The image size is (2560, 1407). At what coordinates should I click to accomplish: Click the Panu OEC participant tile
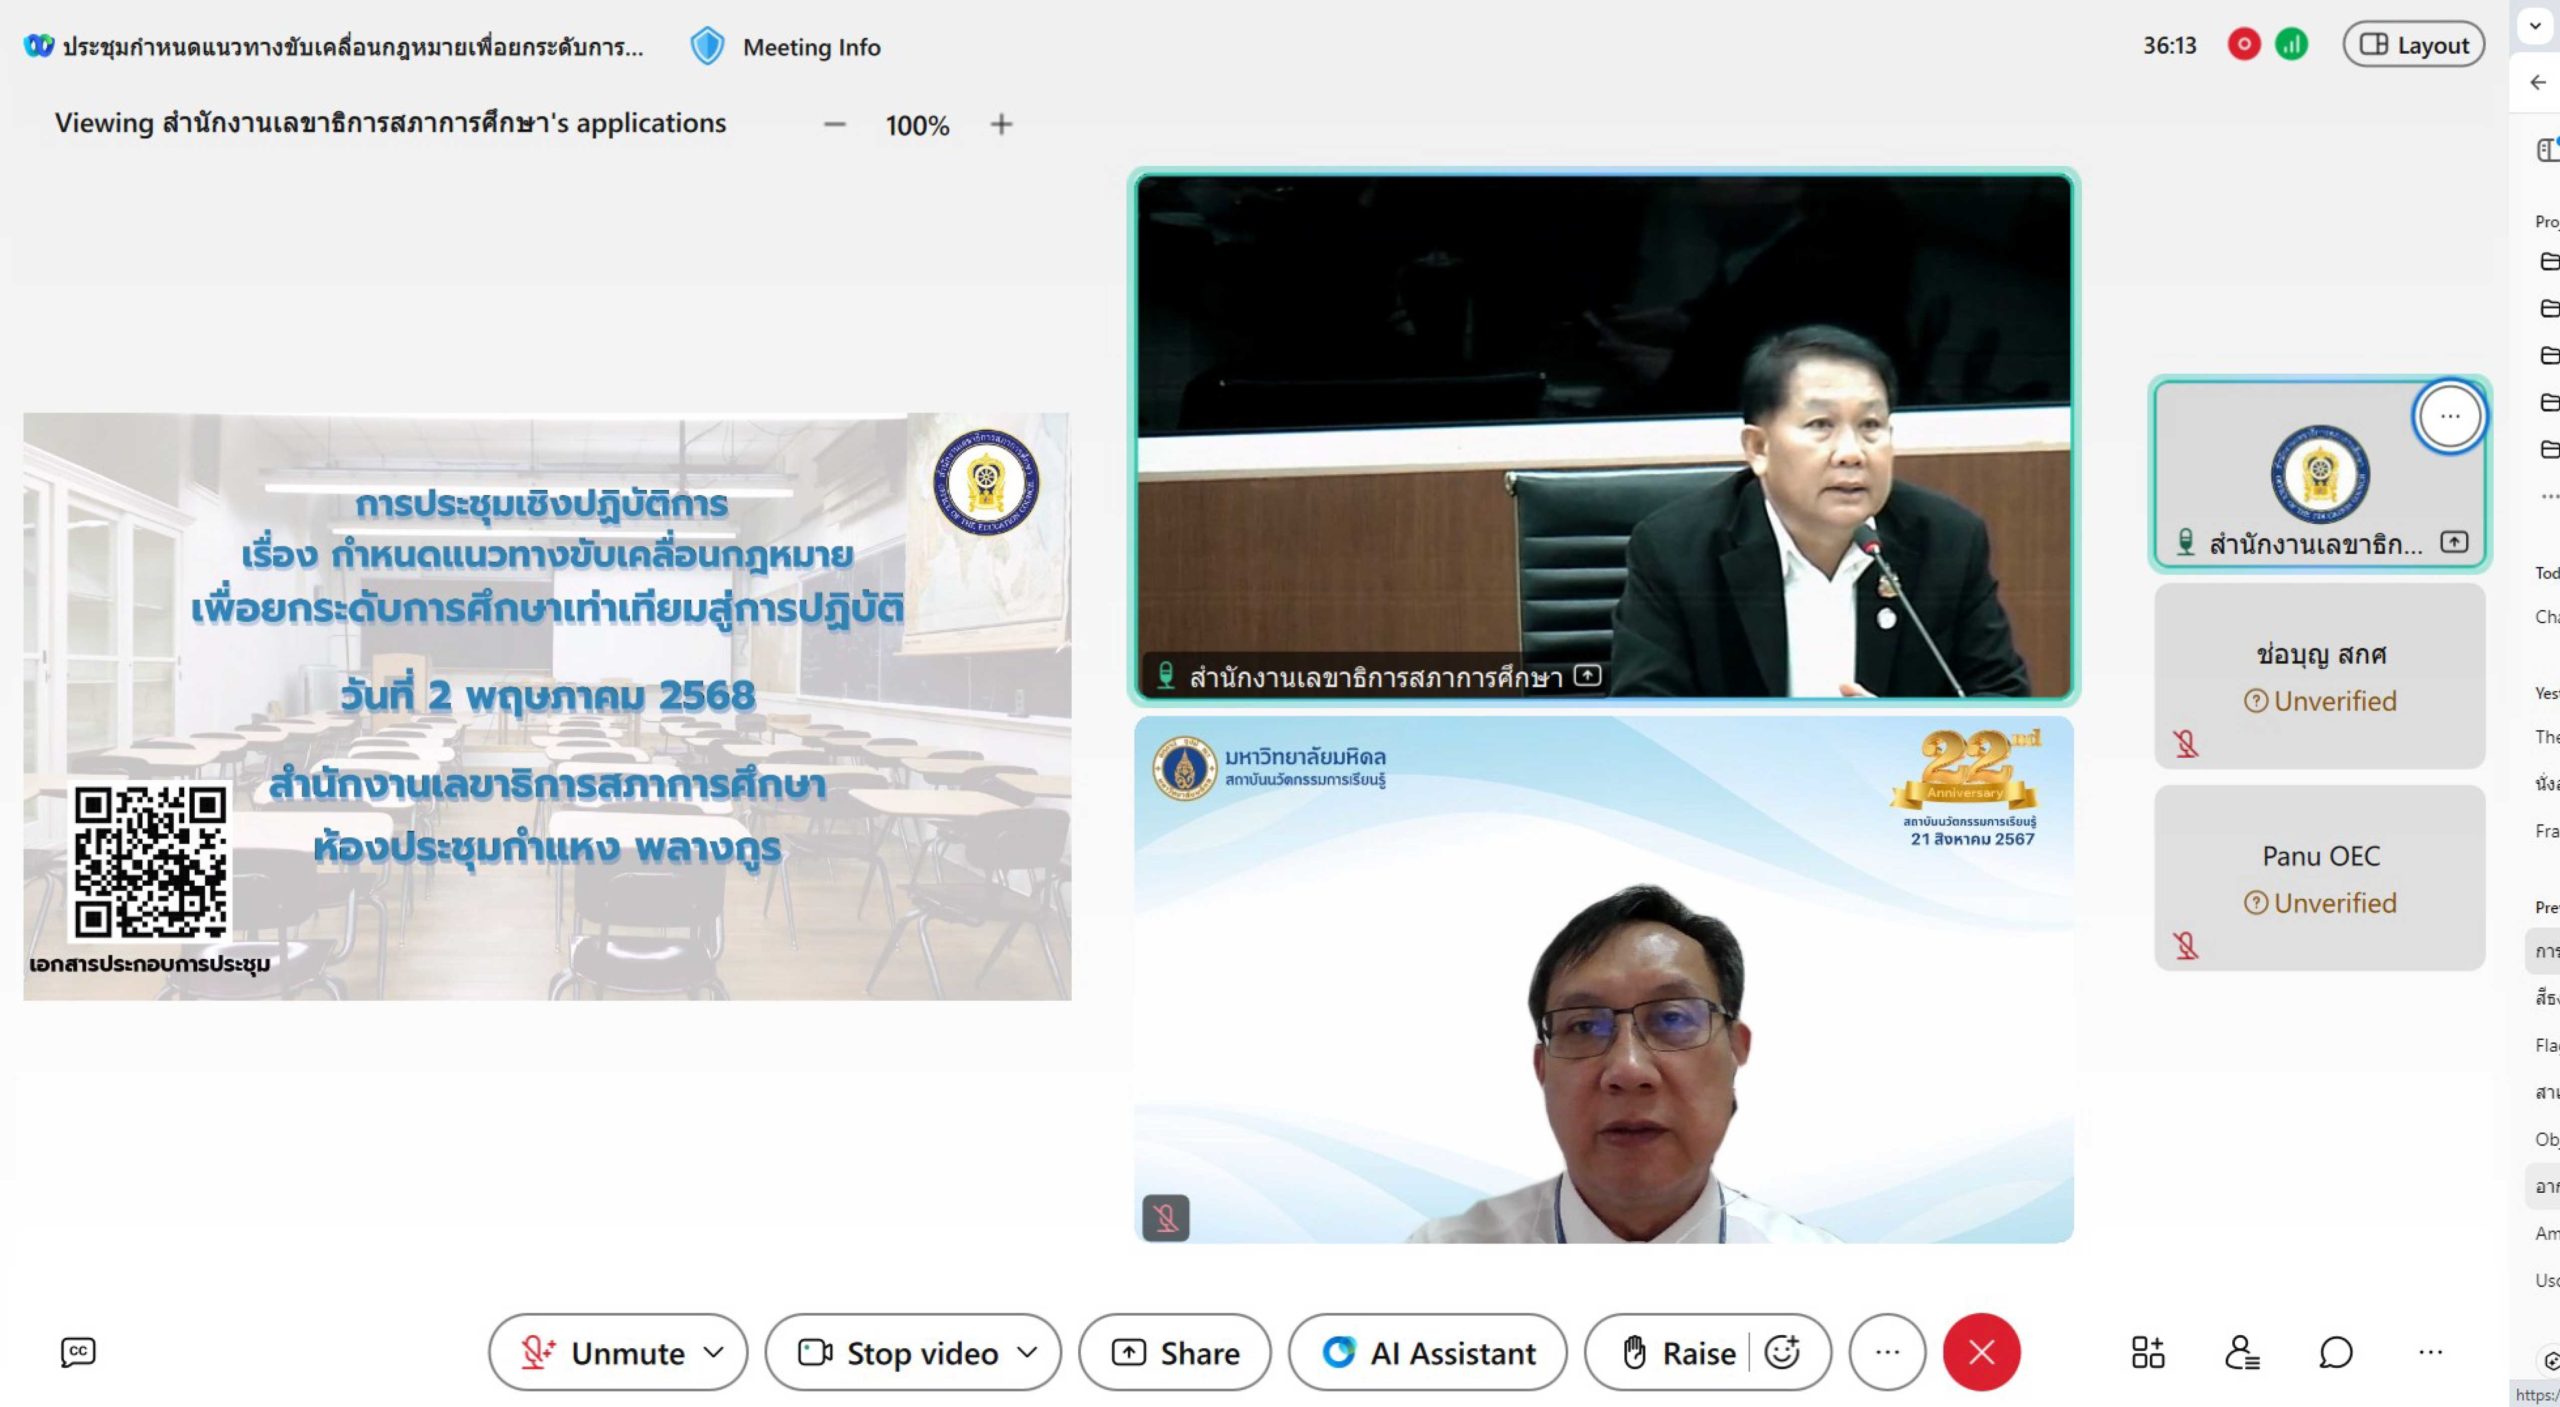click(x=2319, y=877)
